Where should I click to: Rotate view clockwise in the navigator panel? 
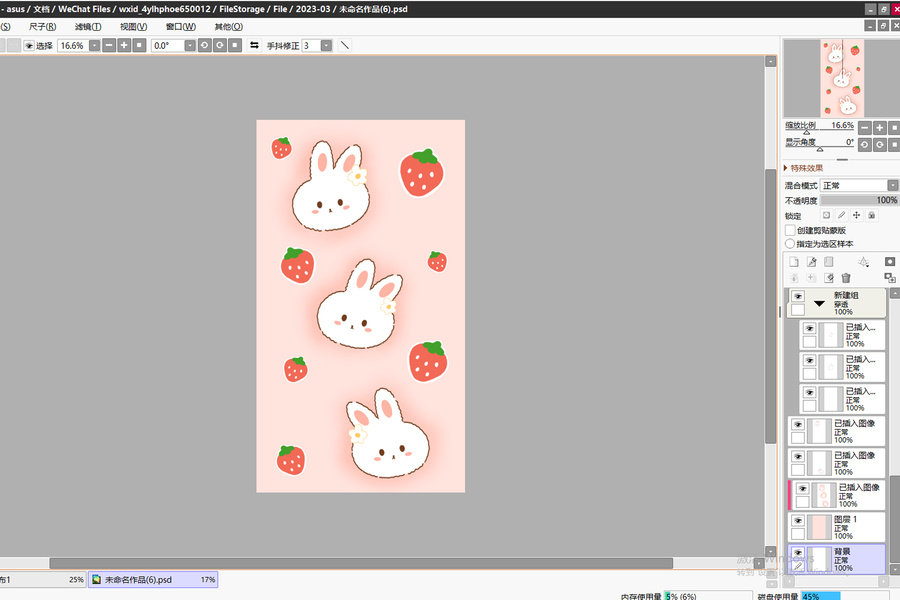click(879, 145)
